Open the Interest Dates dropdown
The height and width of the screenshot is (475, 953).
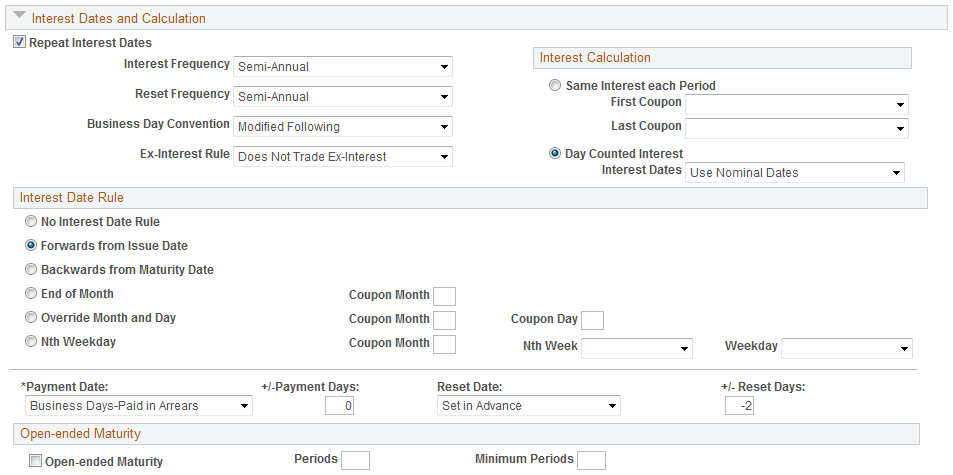pyautogui.click(x=794, y=173)
